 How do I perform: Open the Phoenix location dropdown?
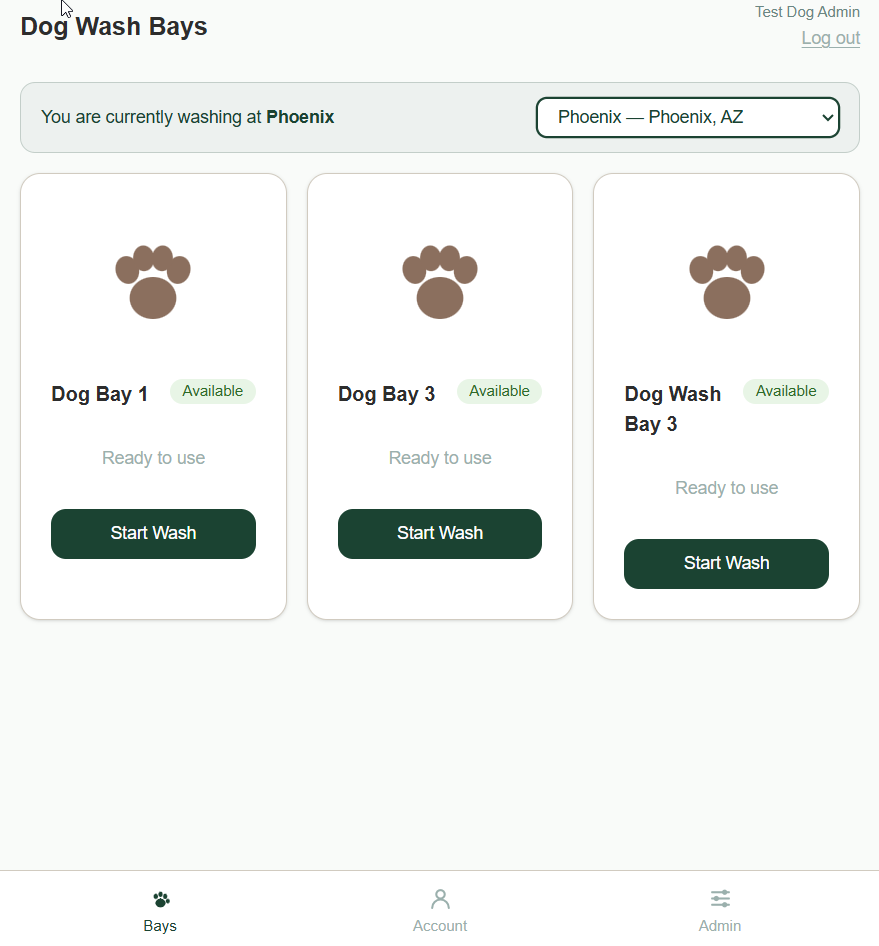(x=687, y=117)
